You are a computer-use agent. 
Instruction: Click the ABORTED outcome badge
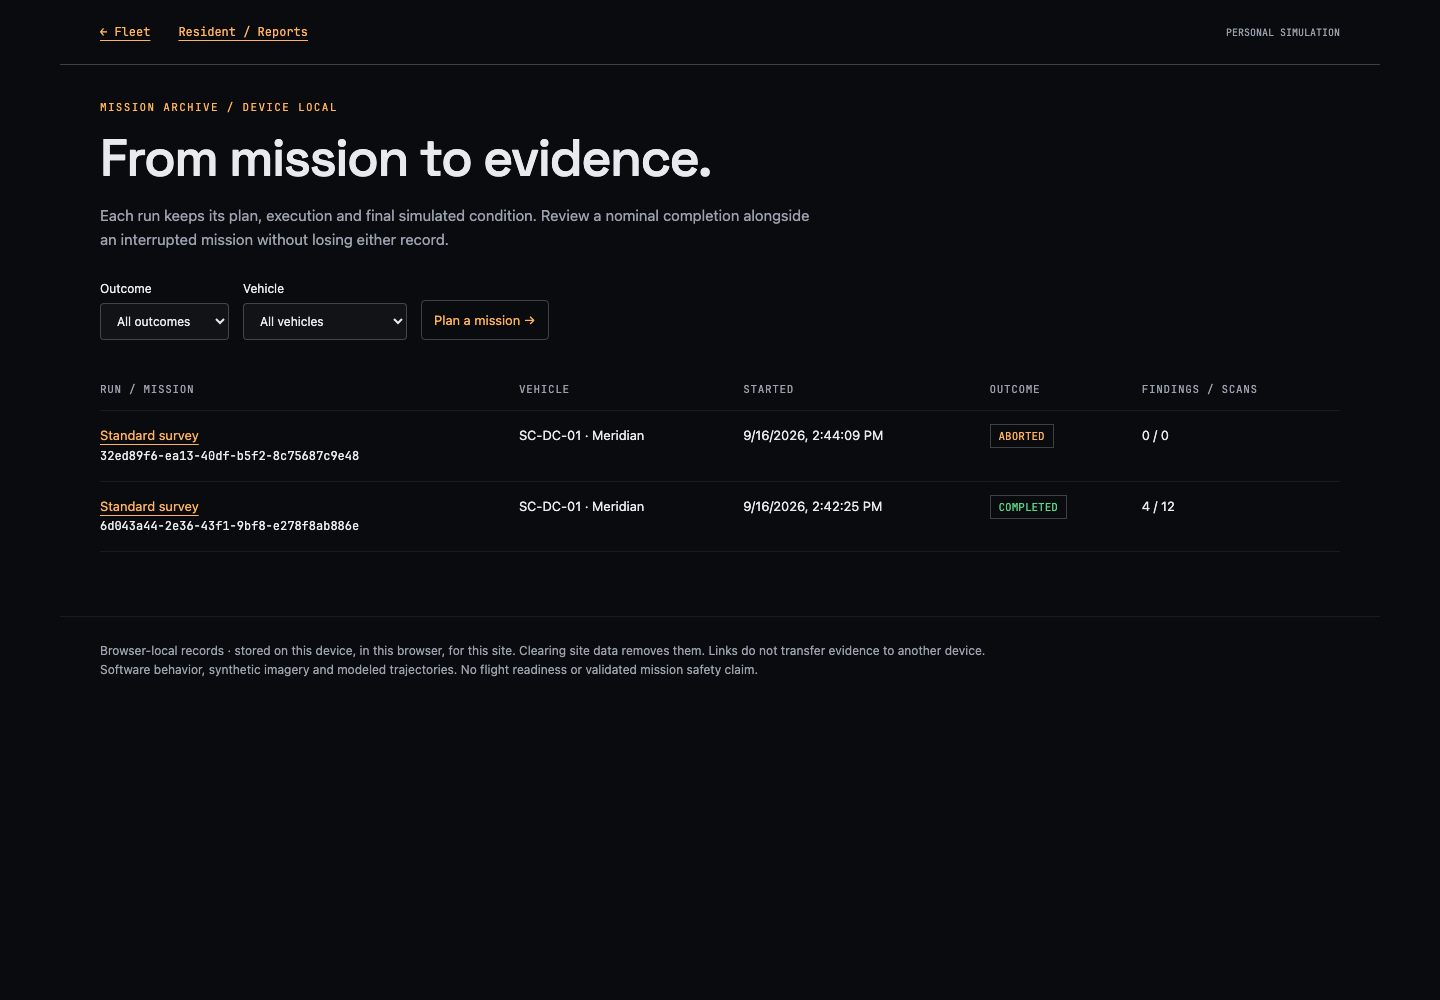(1021, 436)
